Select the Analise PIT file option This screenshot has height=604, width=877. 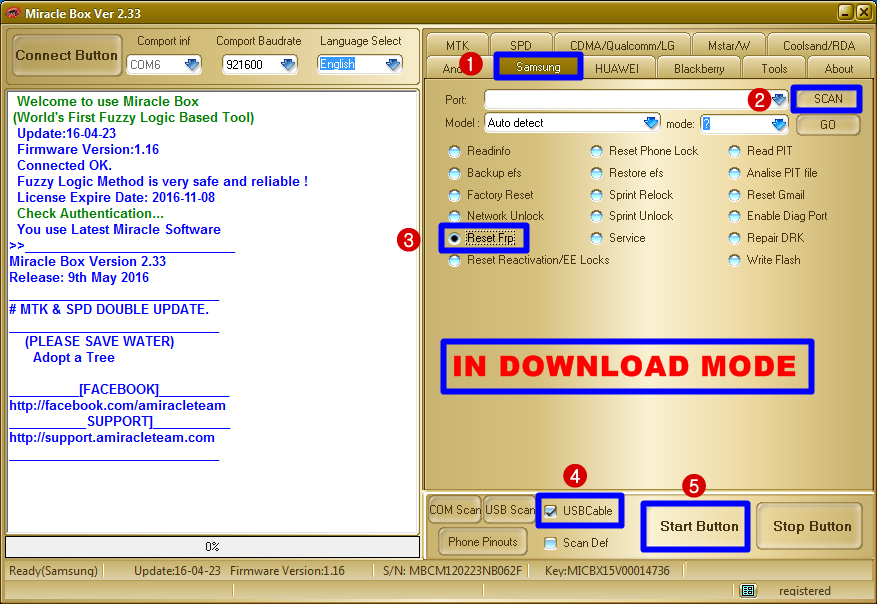tap(734, 173)
